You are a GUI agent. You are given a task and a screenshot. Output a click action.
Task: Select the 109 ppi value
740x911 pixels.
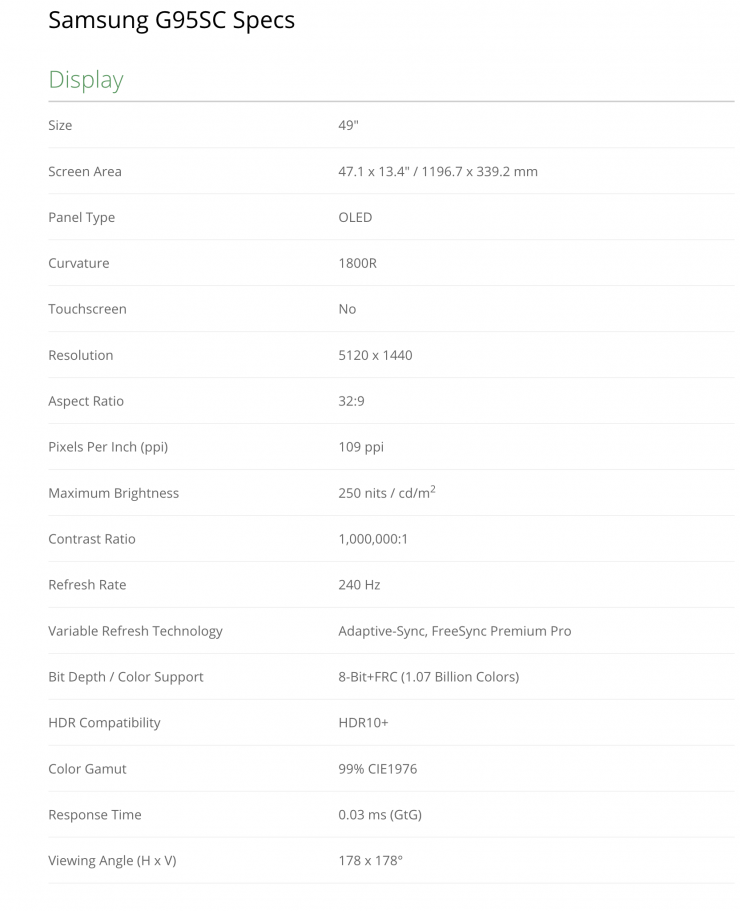[x=361, y=447]
